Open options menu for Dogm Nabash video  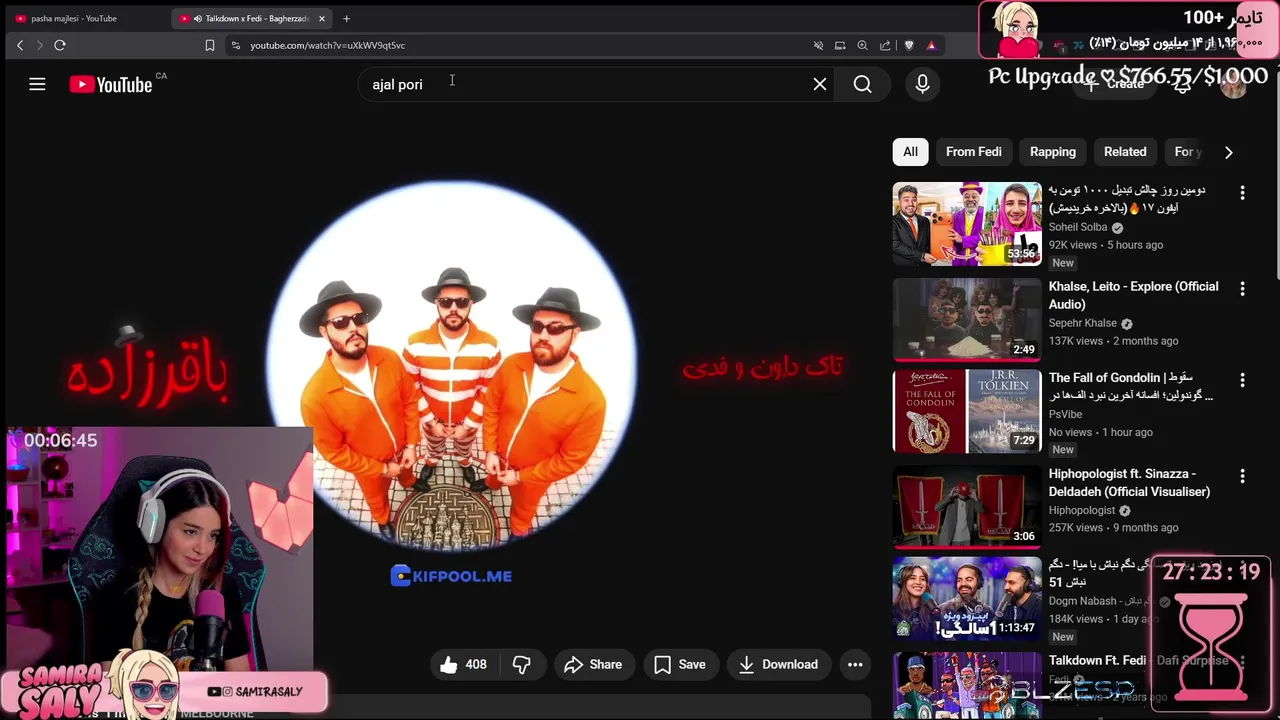[1242, 567]
